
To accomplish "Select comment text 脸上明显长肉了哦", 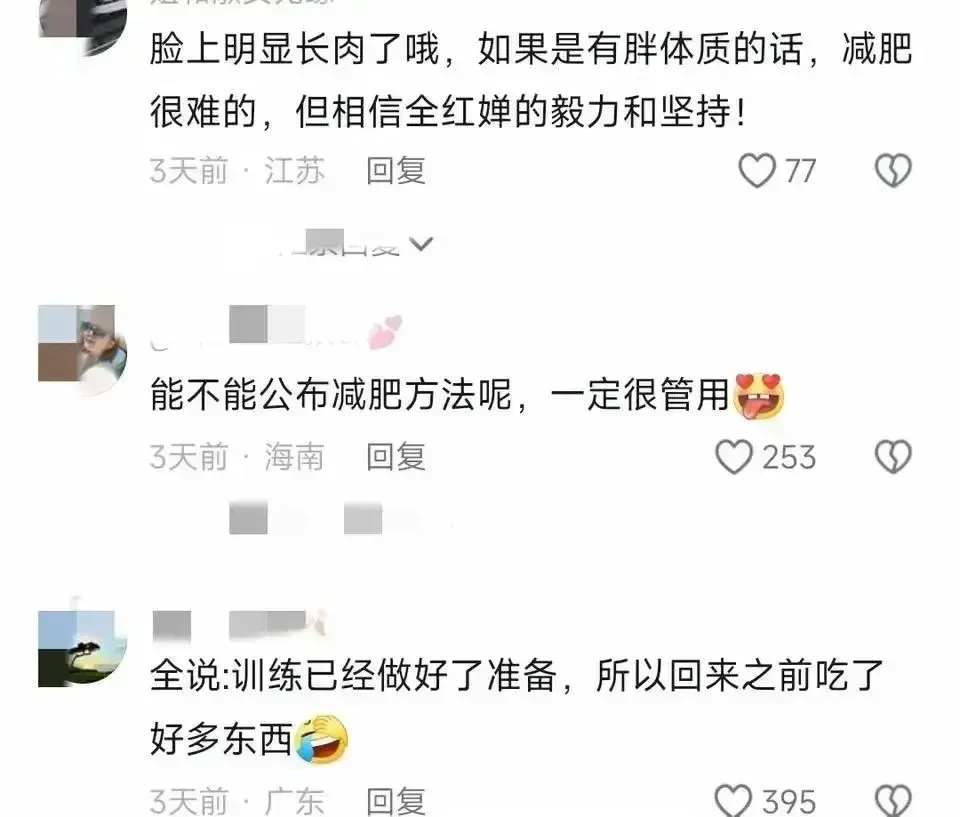I will (294, 49).
